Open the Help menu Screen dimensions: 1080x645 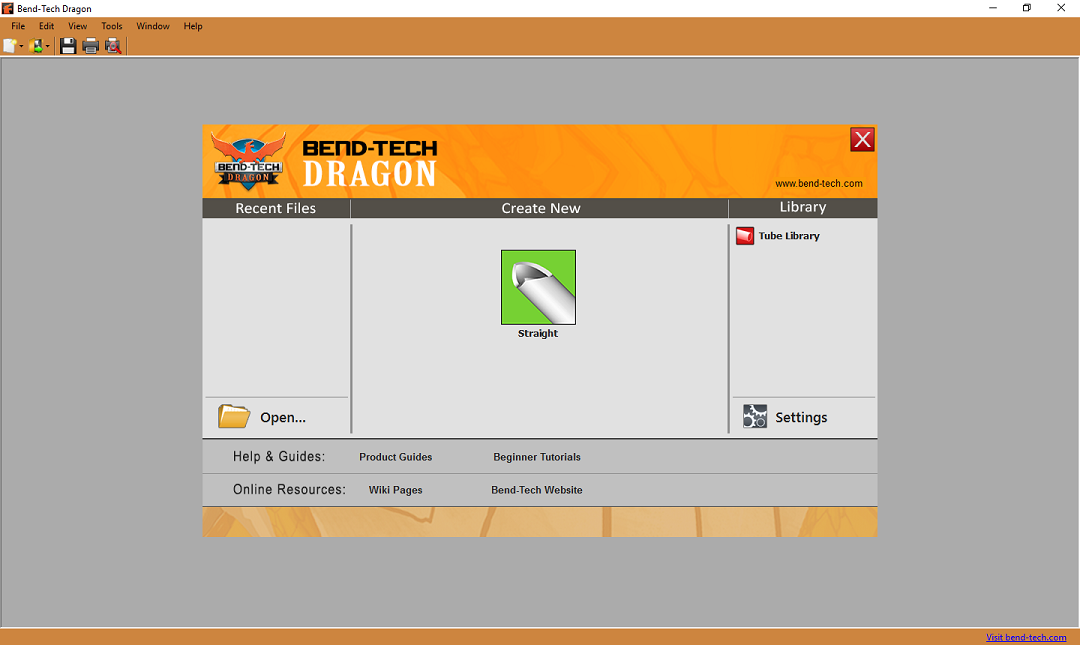tap(193, 26)
